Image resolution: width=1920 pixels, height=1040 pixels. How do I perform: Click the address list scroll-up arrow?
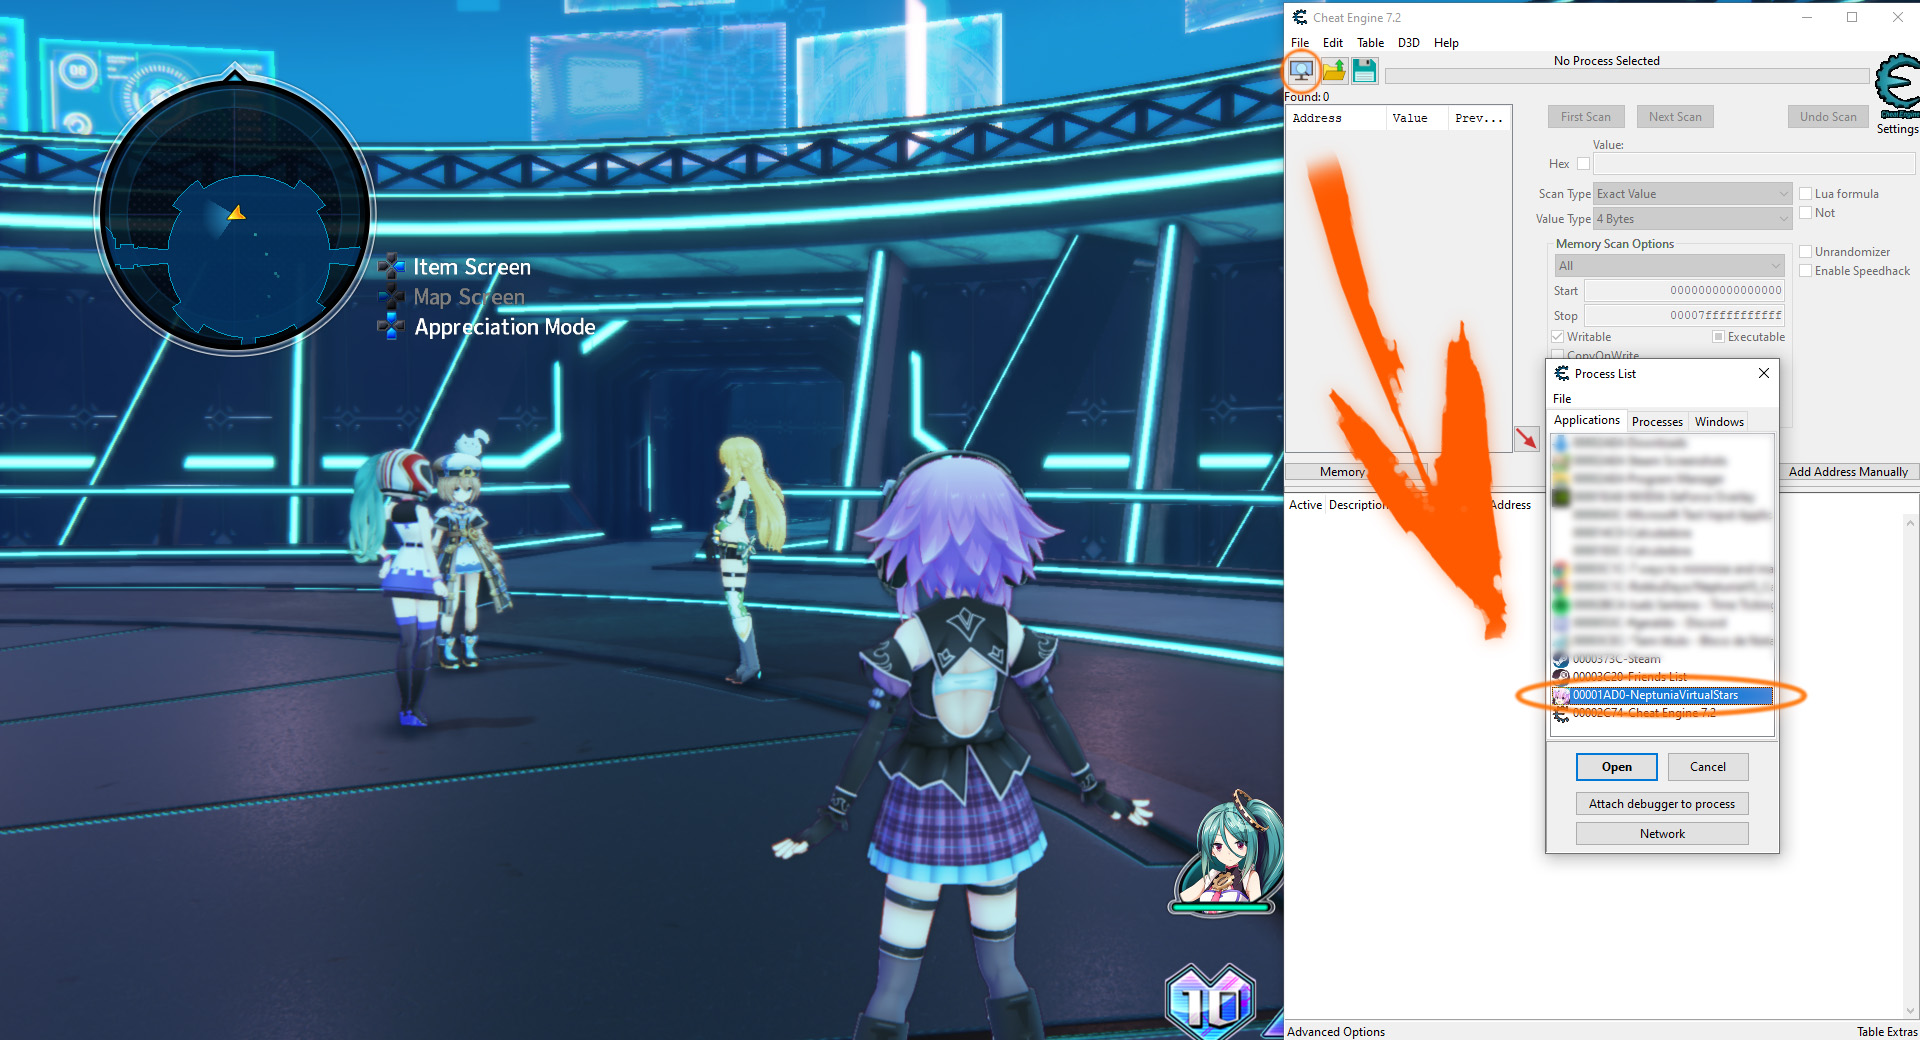1911,523
